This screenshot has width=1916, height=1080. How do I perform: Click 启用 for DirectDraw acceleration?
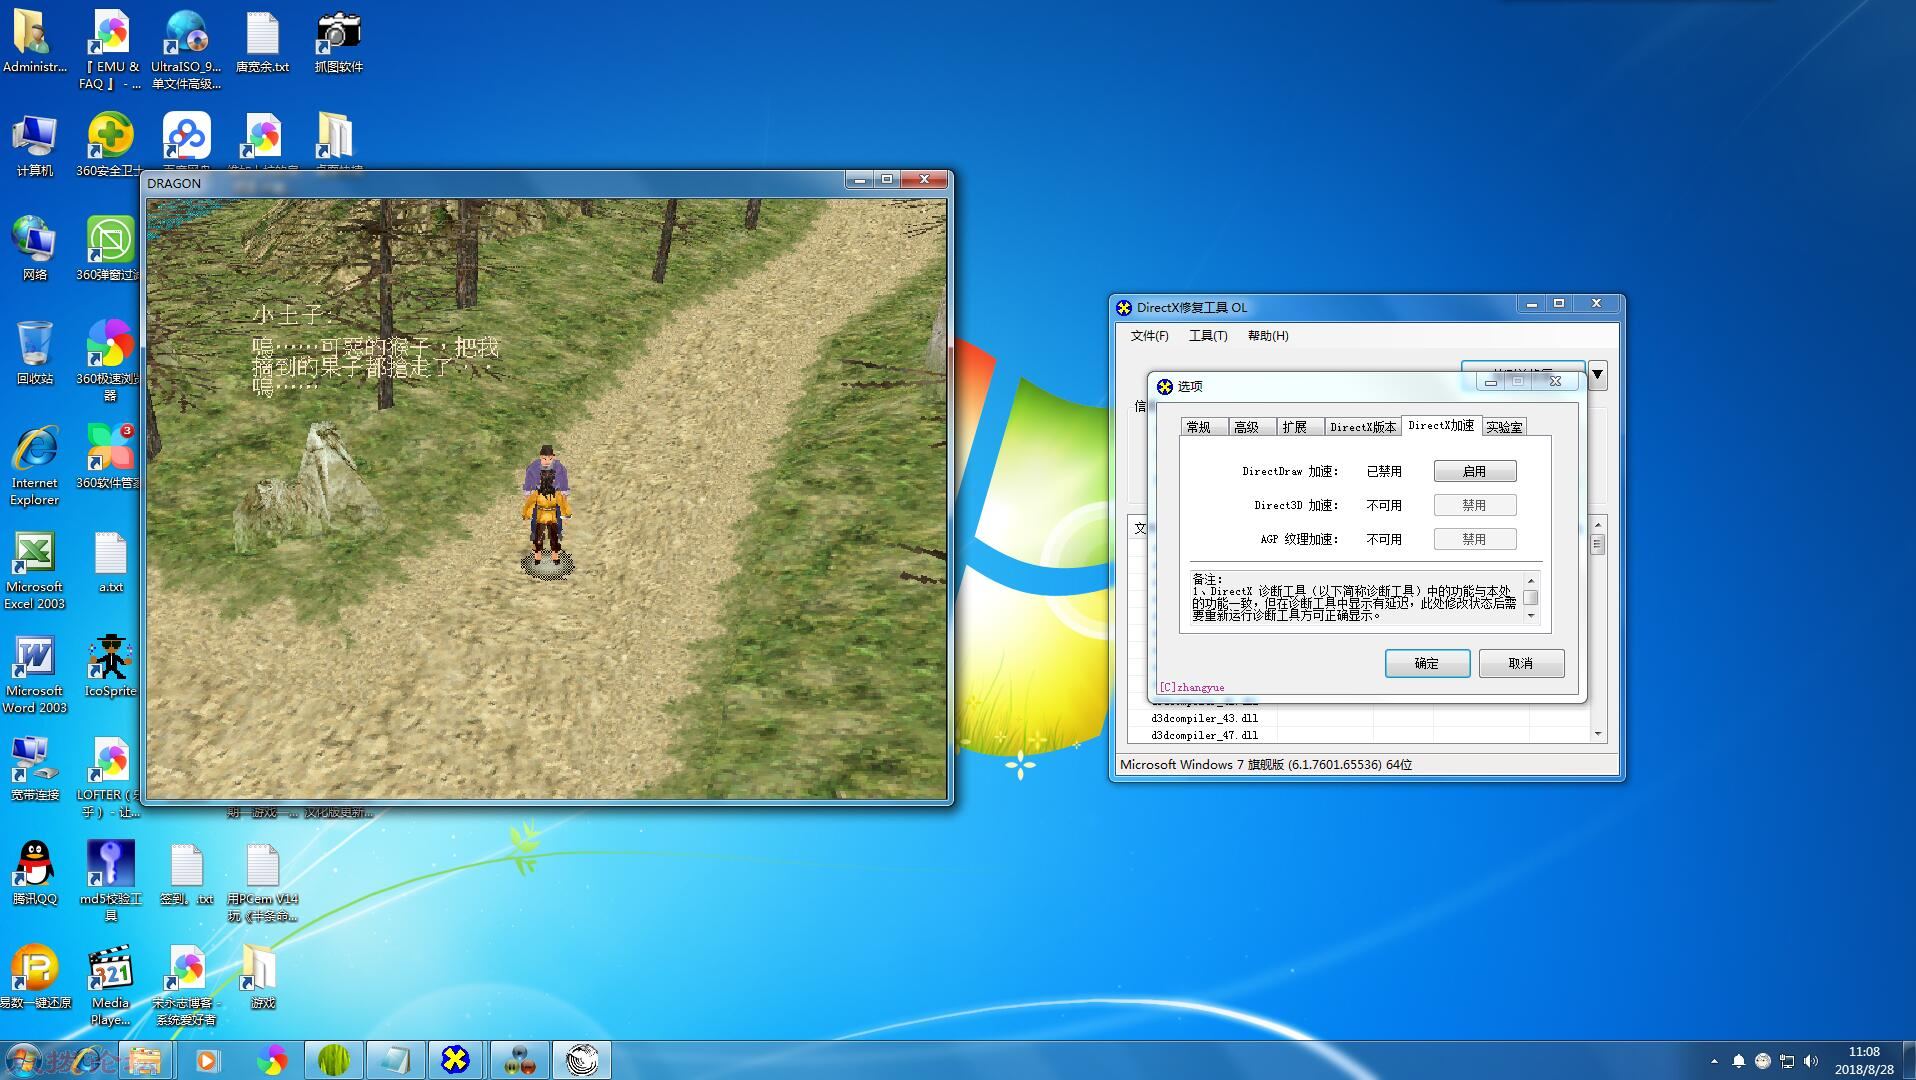click(x=1474, y=471)
